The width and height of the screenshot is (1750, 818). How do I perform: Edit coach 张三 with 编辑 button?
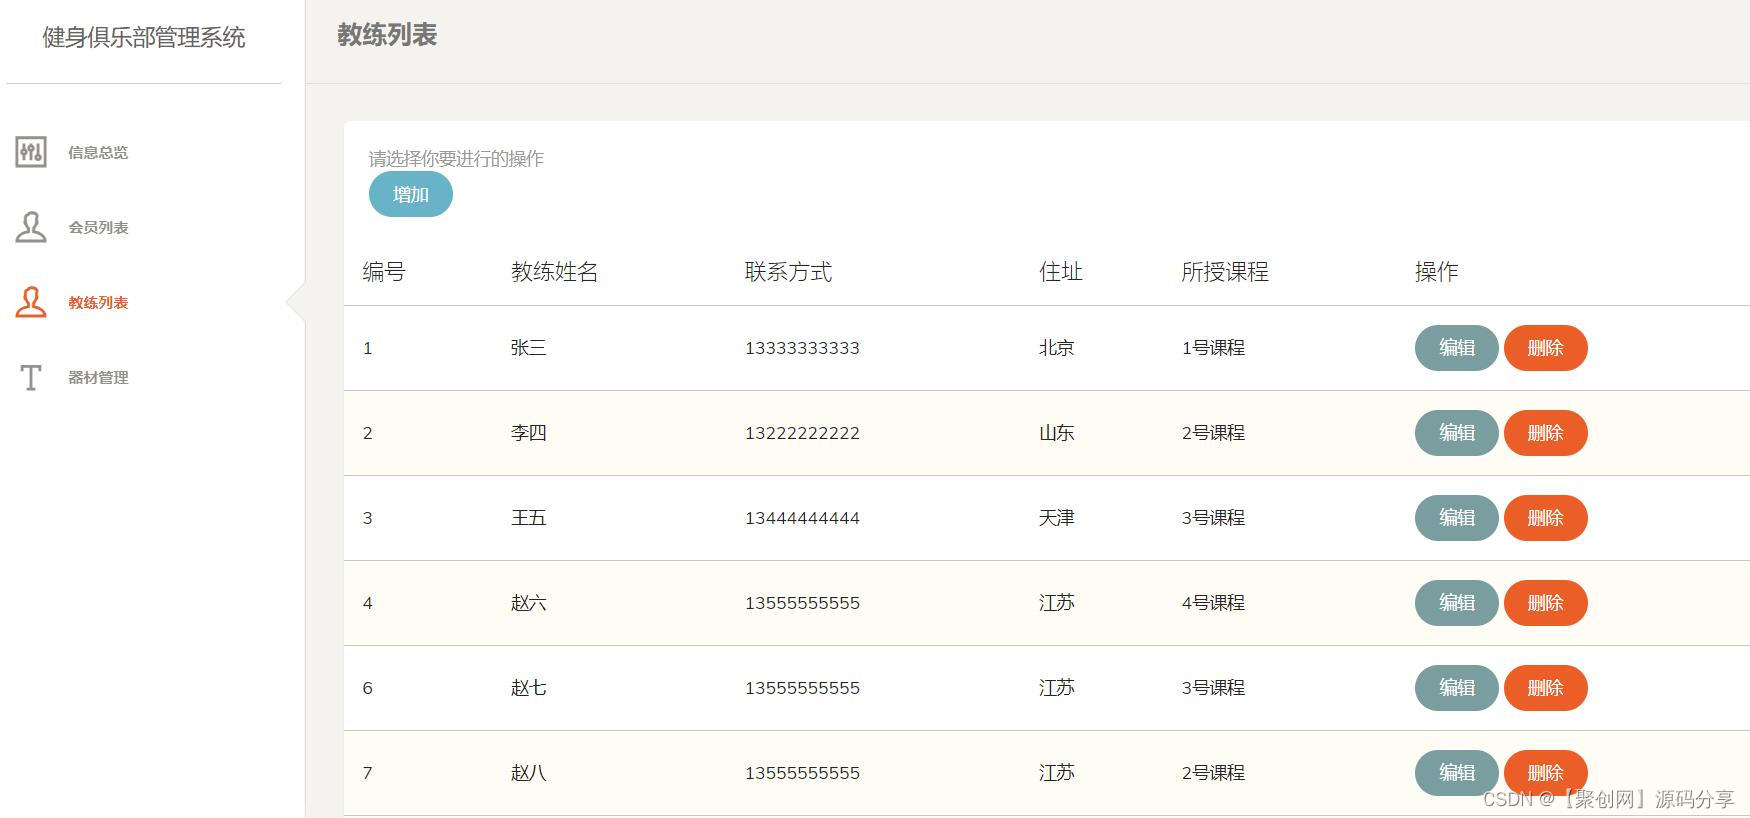click(x=1457, y=348)
